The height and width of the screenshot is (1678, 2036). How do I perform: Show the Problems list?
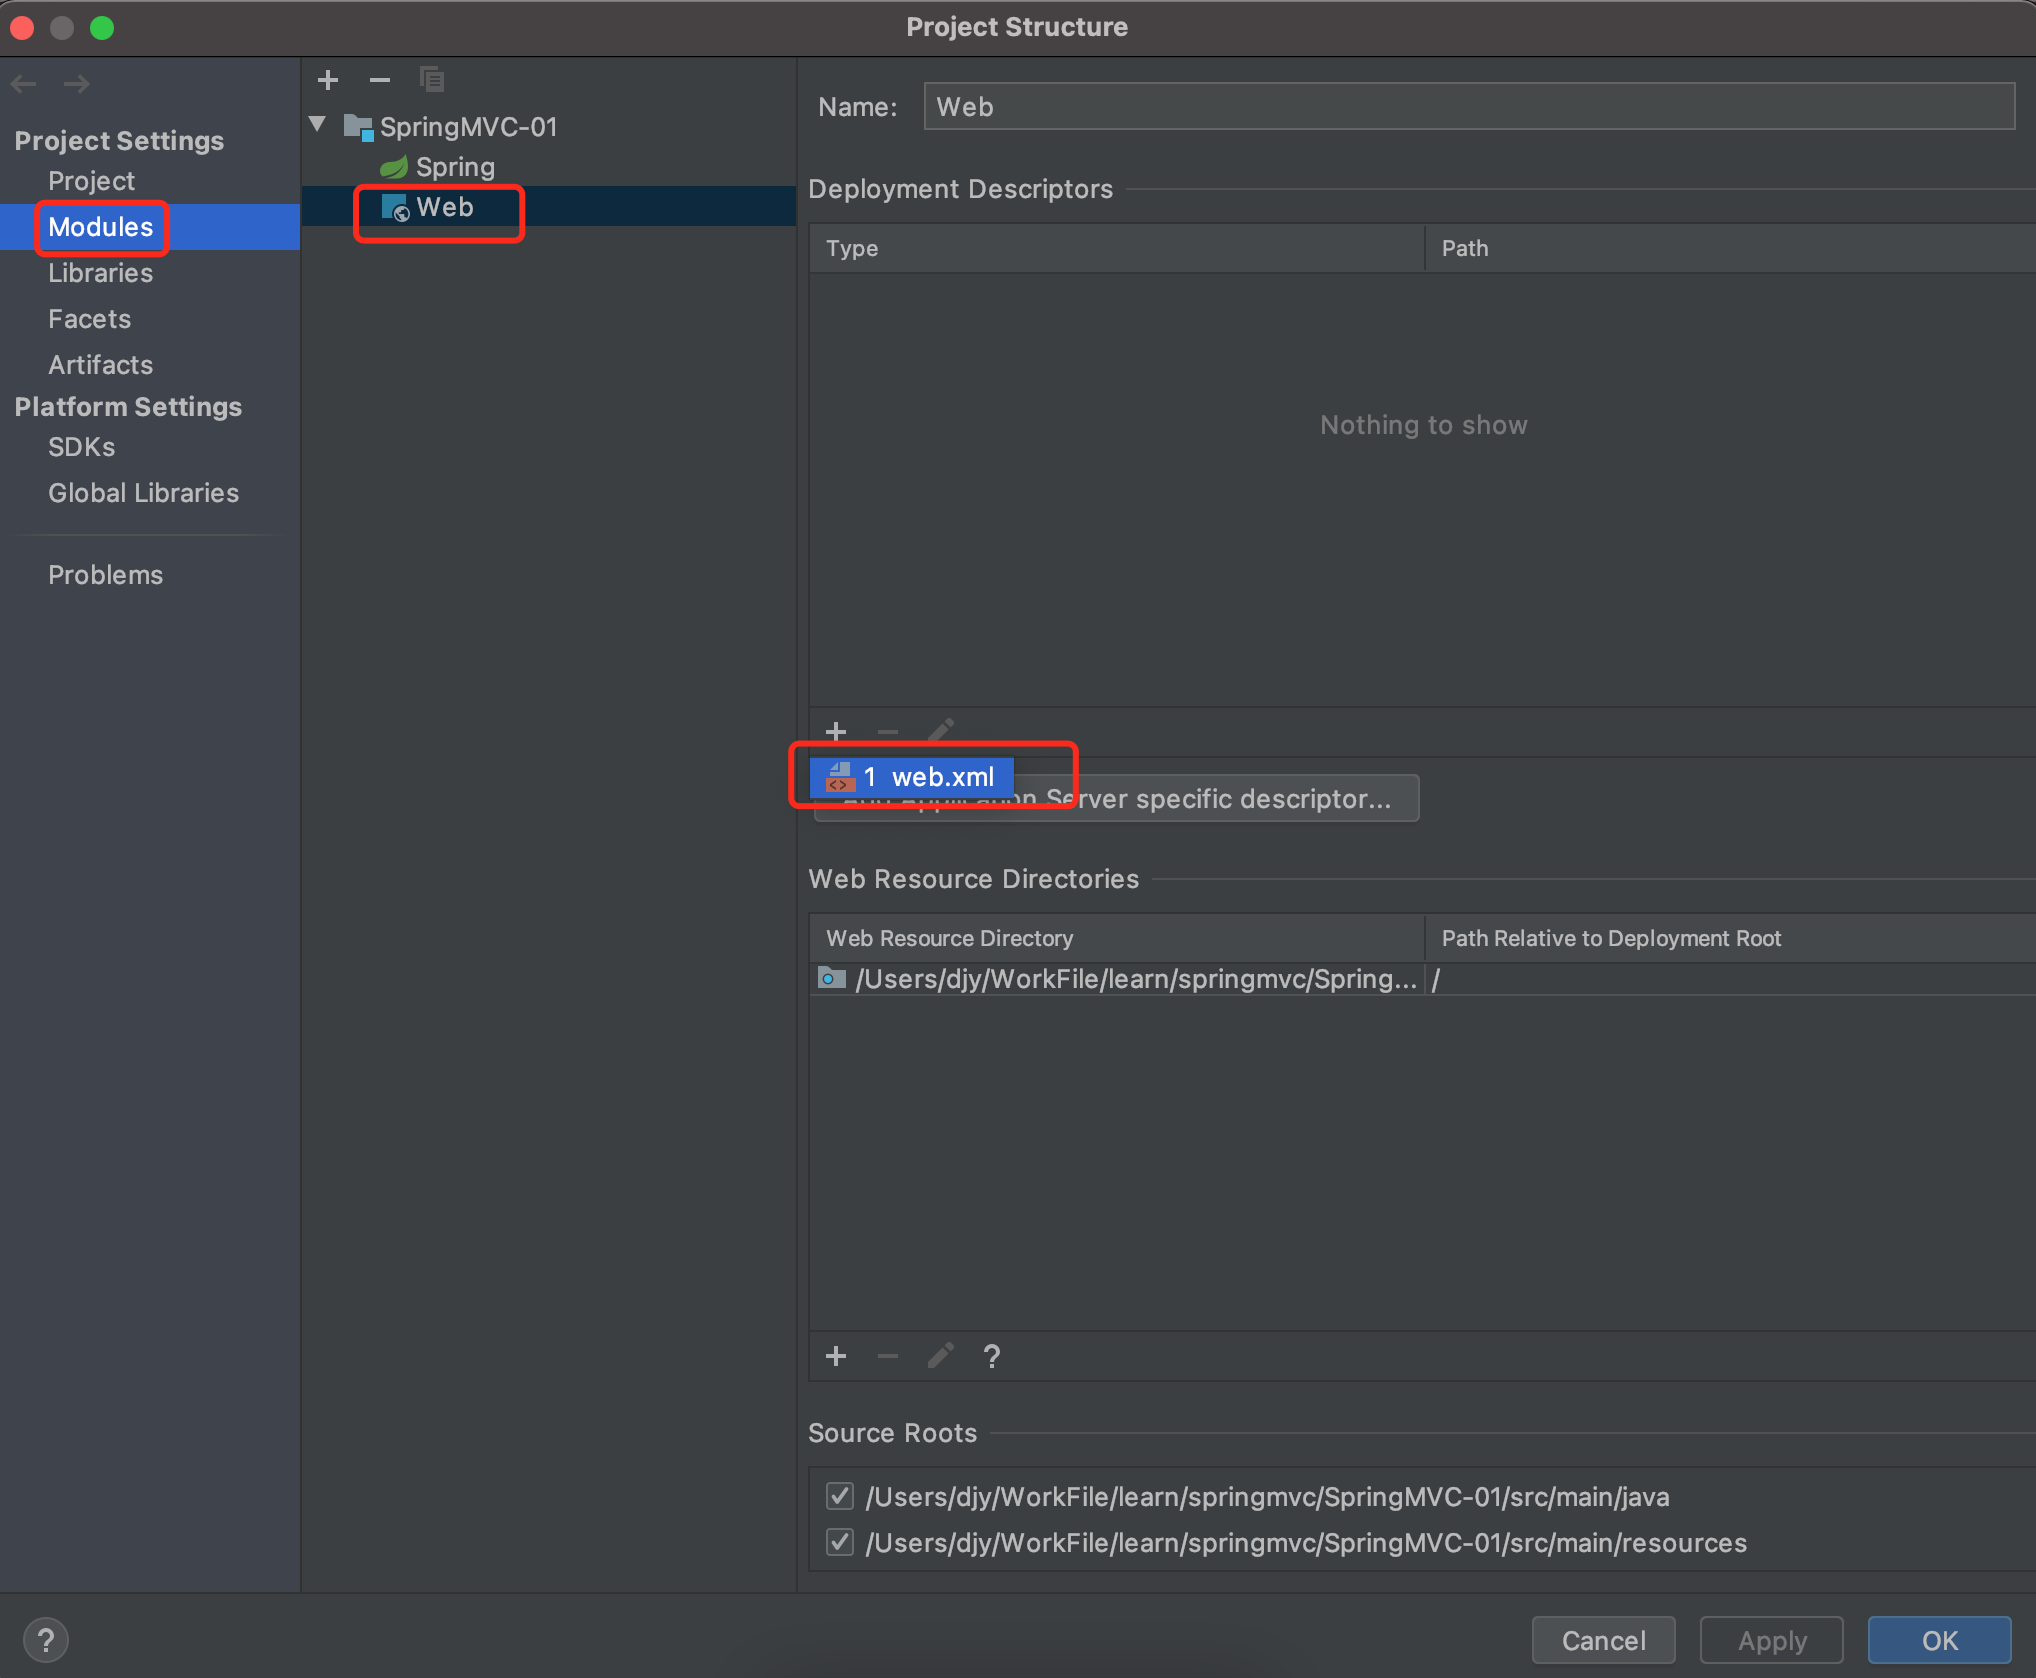pyautogui.click(x=105, y=575)
